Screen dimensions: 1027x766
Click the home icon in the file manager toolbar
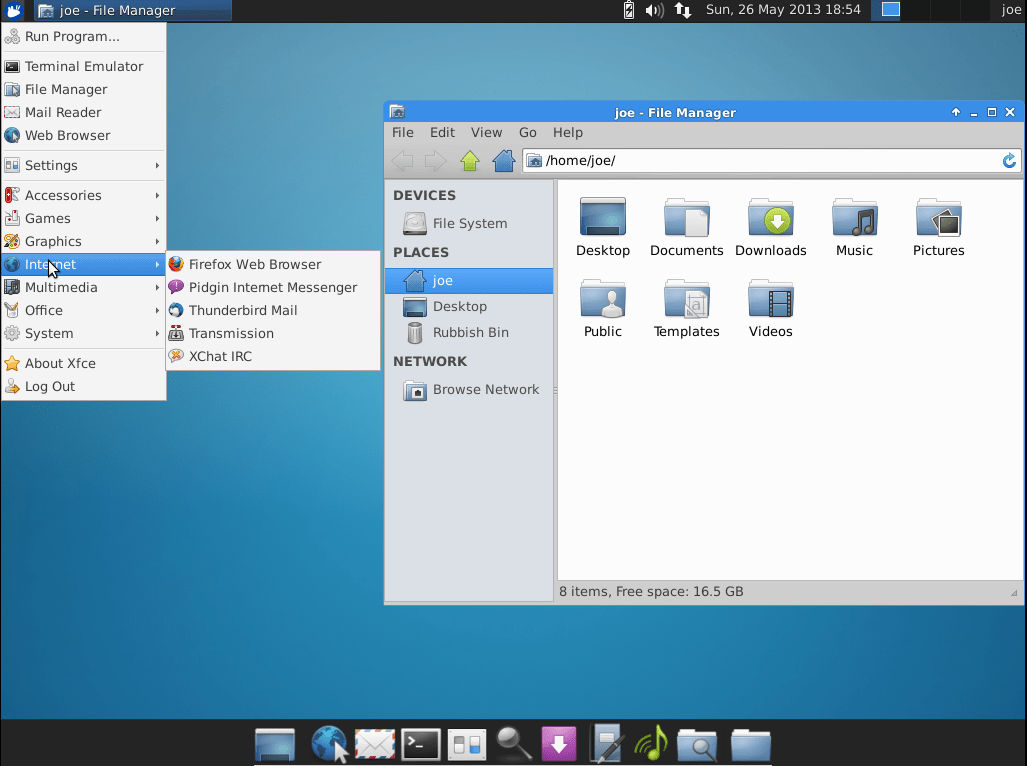pyautogui.click(x=503, y=160)
